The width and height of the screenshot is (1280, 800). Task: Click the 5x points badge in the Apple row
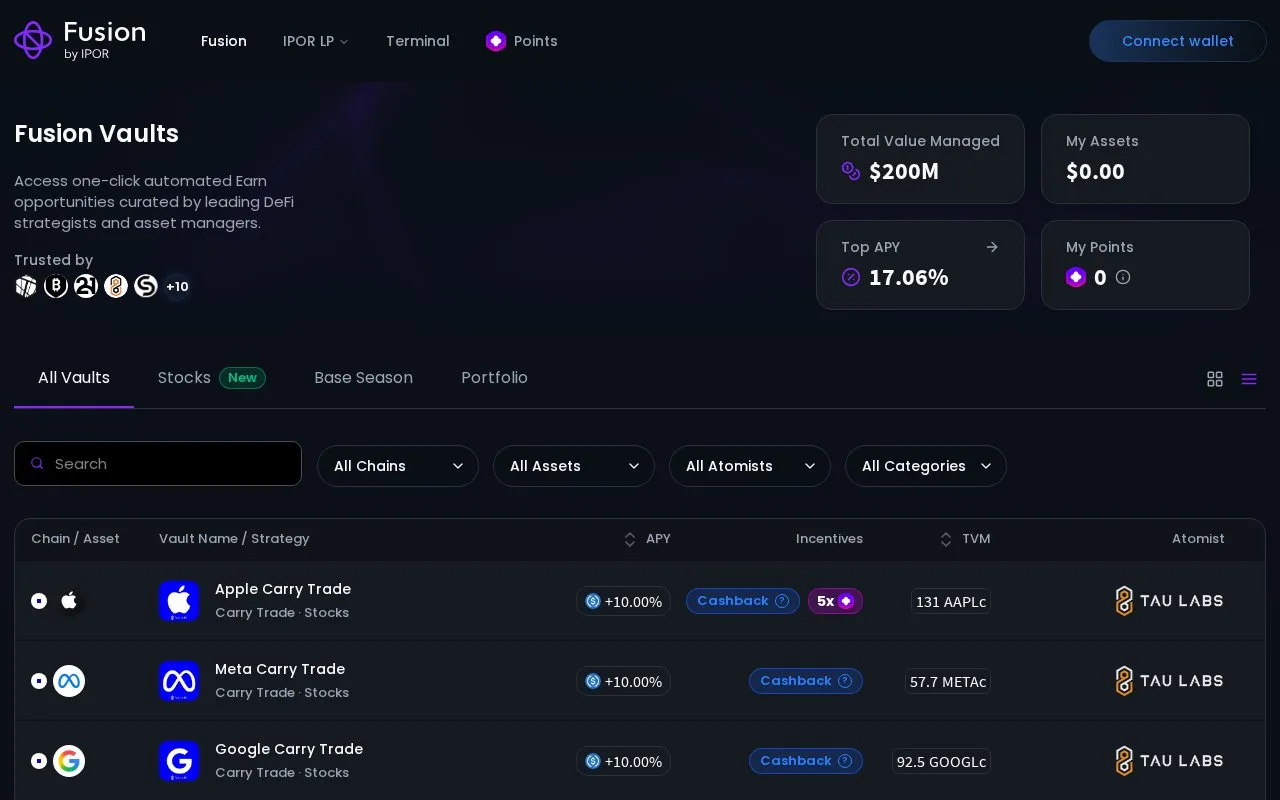click(835, 601)
